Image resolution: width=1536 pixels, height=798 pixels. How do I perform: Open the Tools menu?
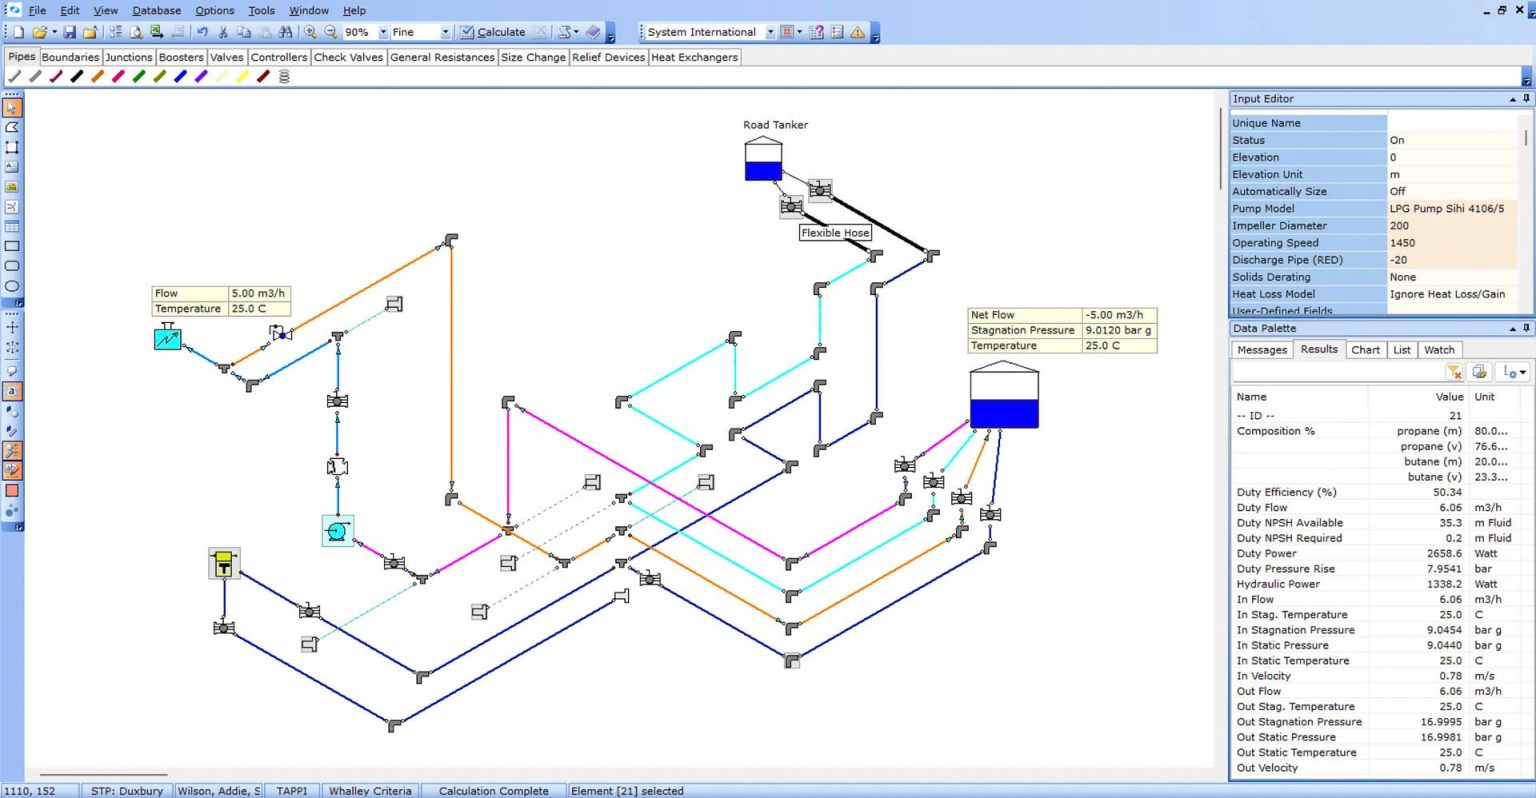pyautogui.click(x=261, y=11)
